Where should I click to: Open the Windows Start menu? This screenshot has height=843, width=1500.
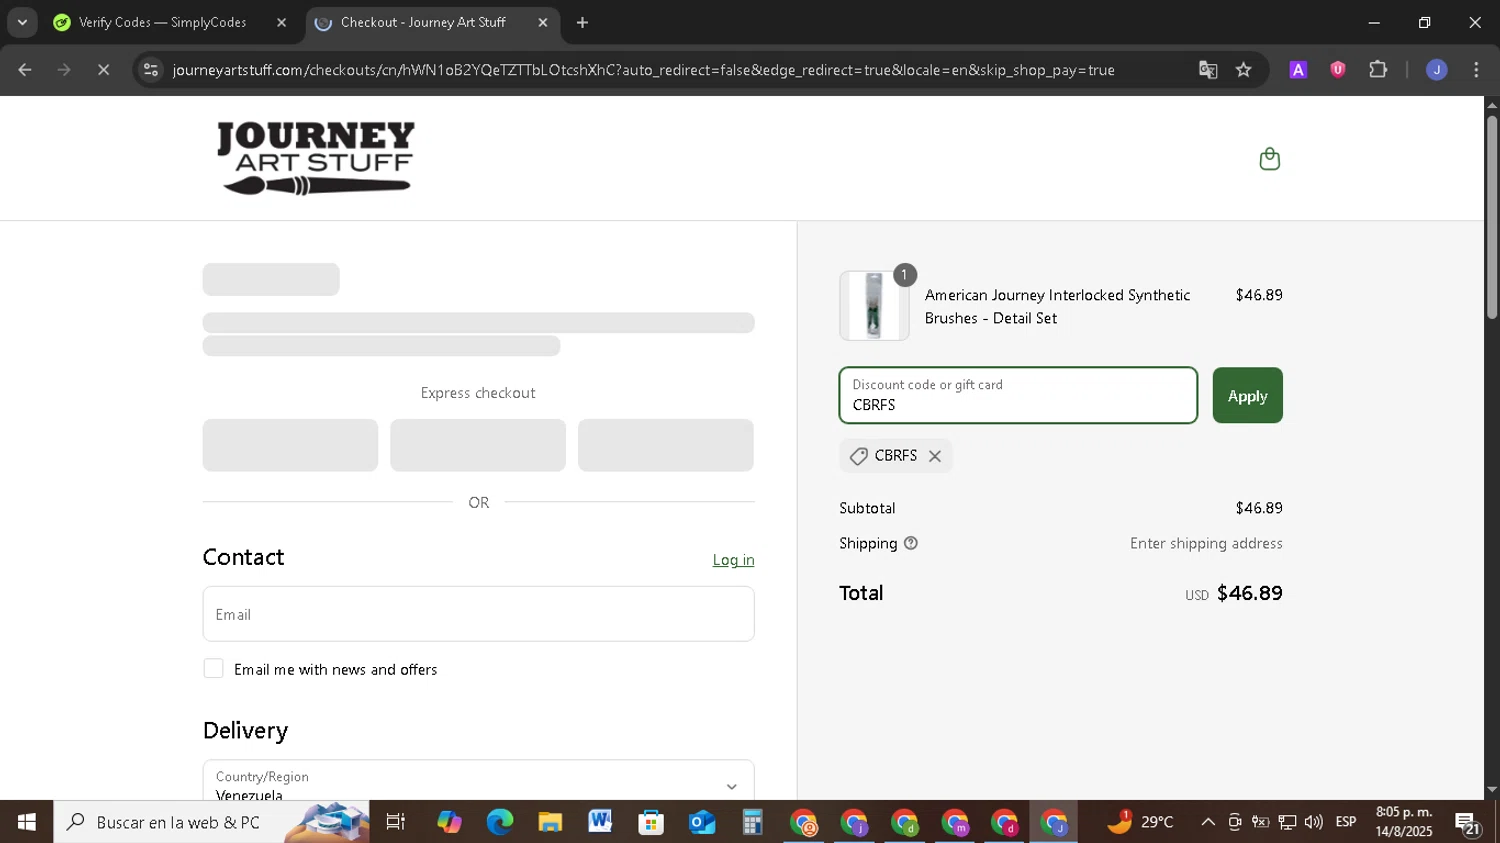26,822
